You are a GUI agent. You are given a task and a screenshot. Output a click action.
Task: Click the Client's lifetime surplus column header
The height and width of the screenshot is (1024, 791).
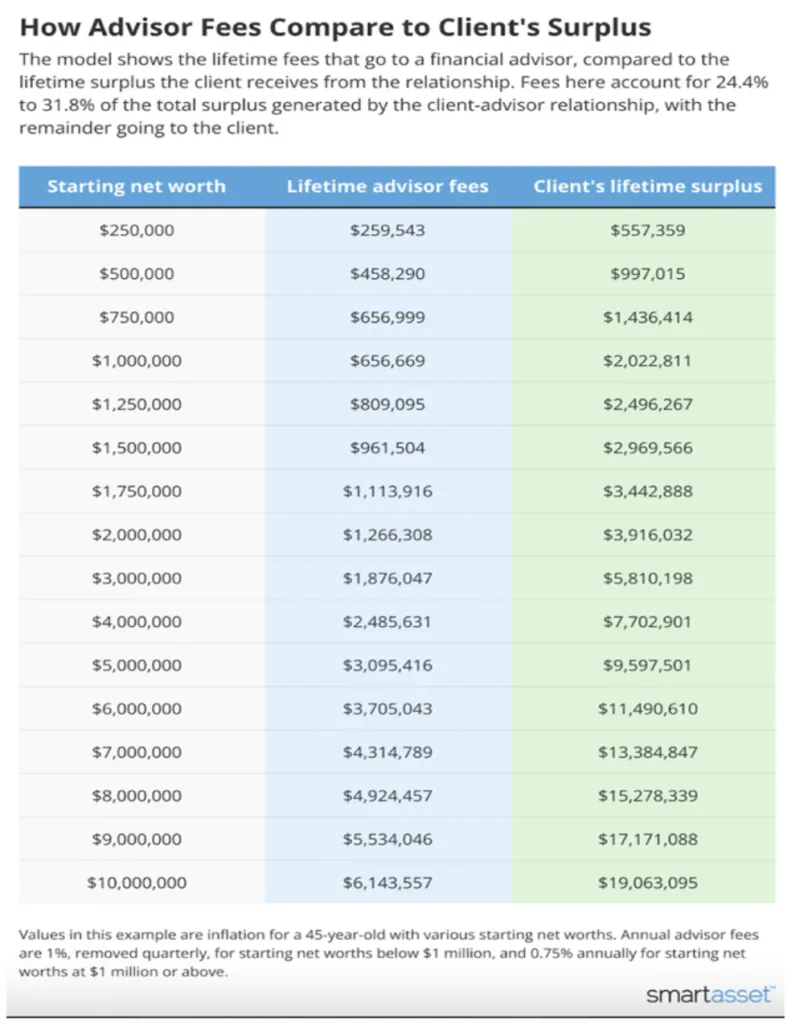tap(647, 186)
